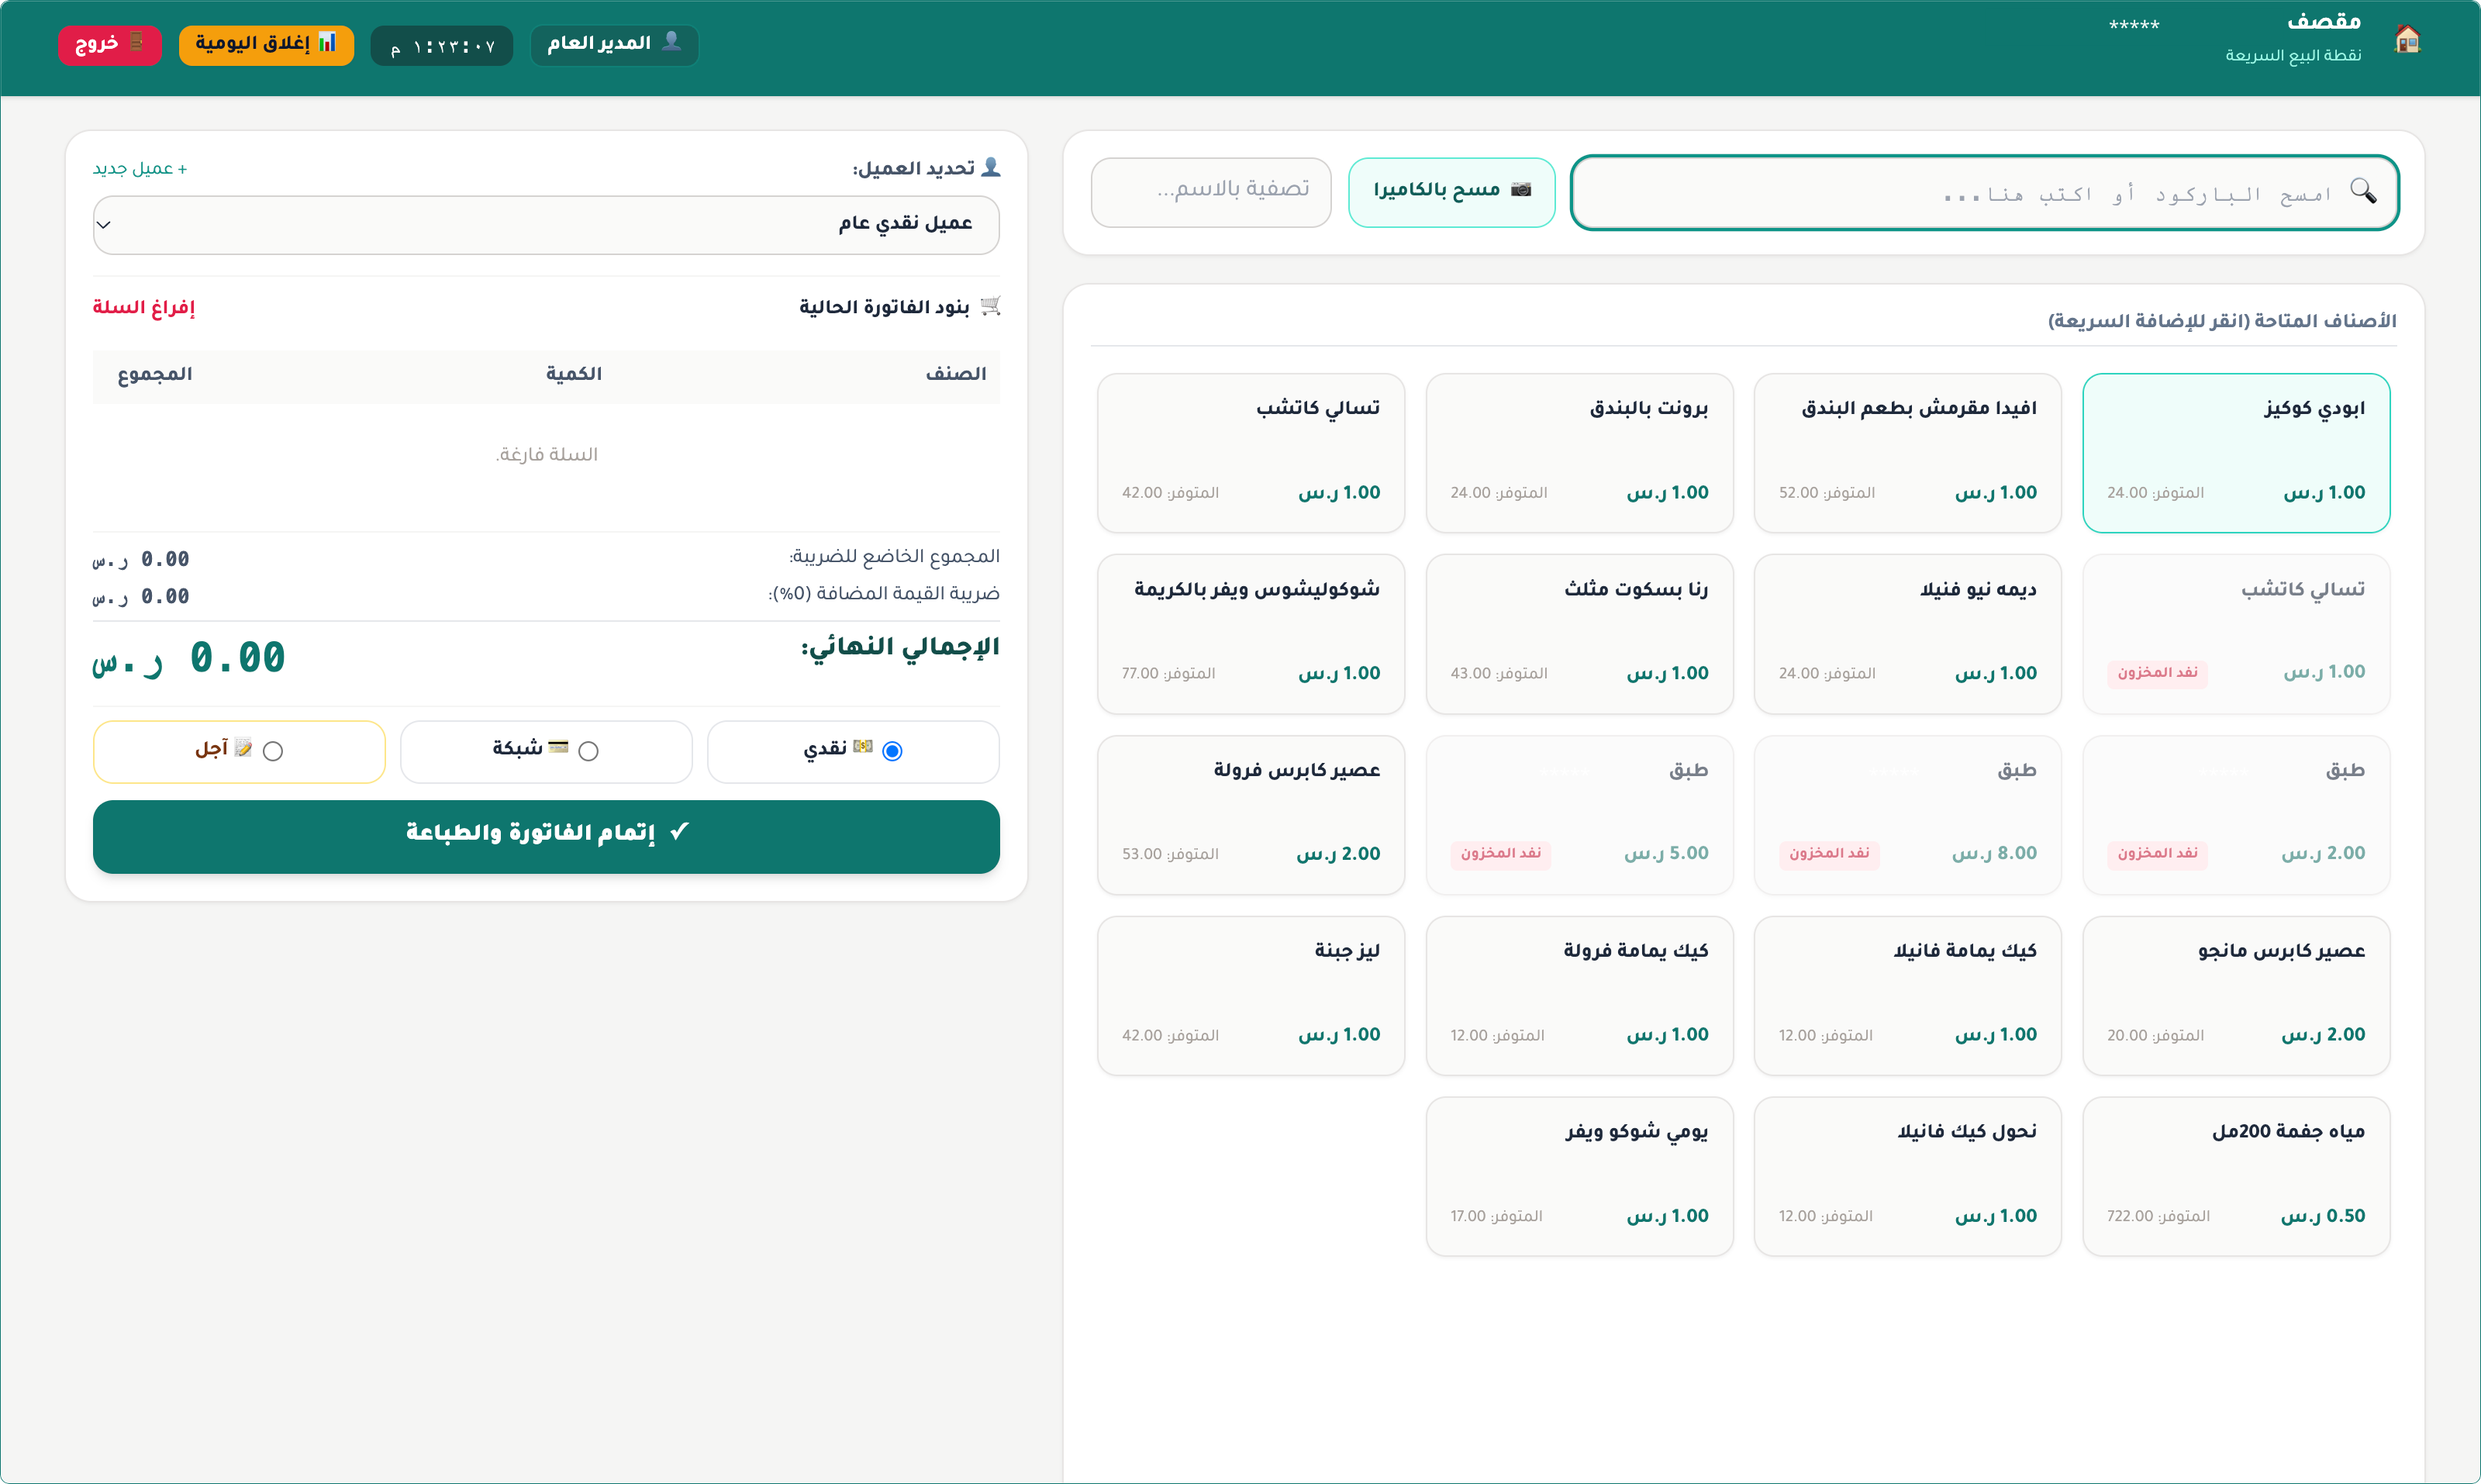The height and width of the screenshot is (1484, 2481).
Task: Click the الصنف column header
Action: [956, 374]
